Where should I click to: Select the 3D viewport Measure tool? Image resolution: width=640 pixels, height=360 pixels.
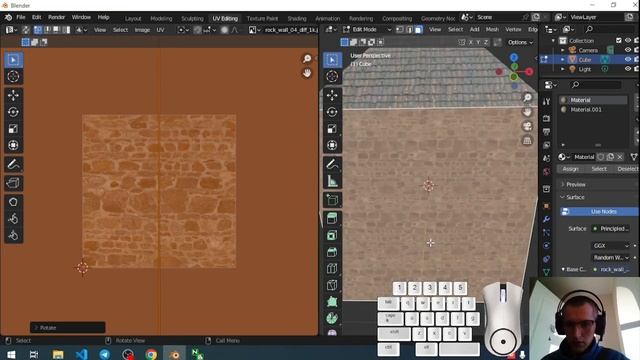coord(332,181)
